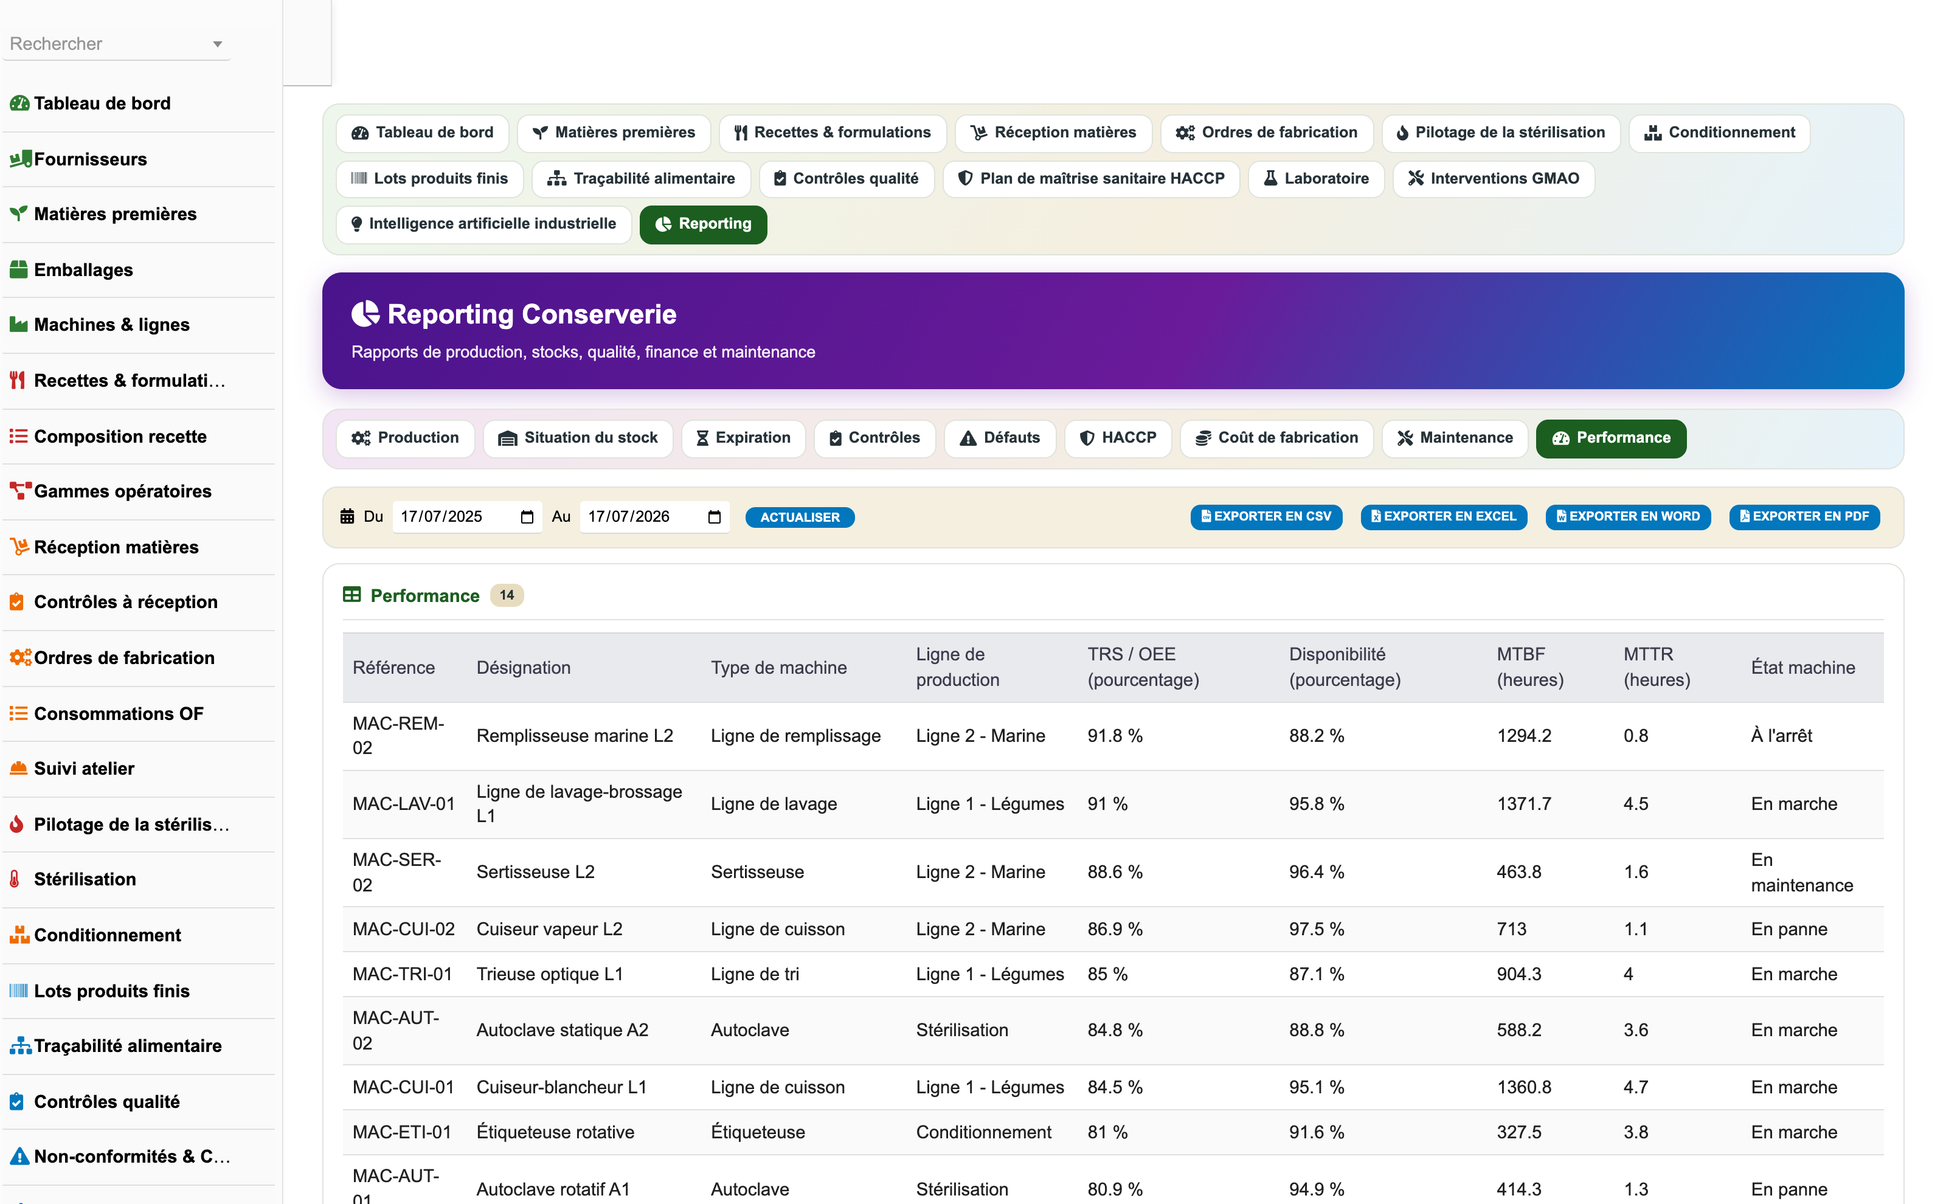Export the report as PDF
The width and height of the screenshot is (1946, 1204).
click(x=1805, y=517)
